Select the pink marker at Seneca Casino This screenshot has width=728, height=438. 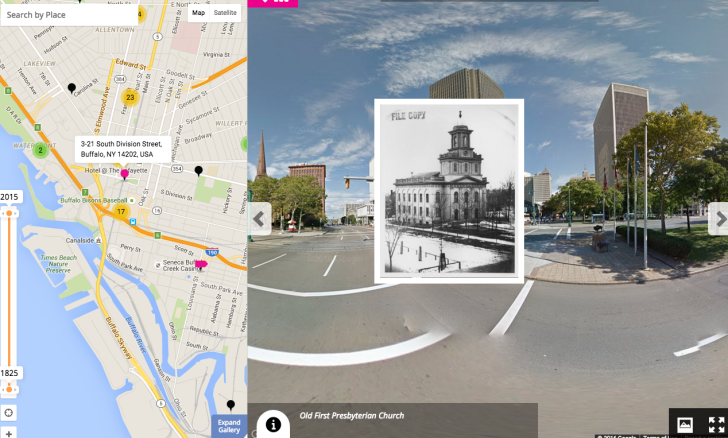[200, 264]
